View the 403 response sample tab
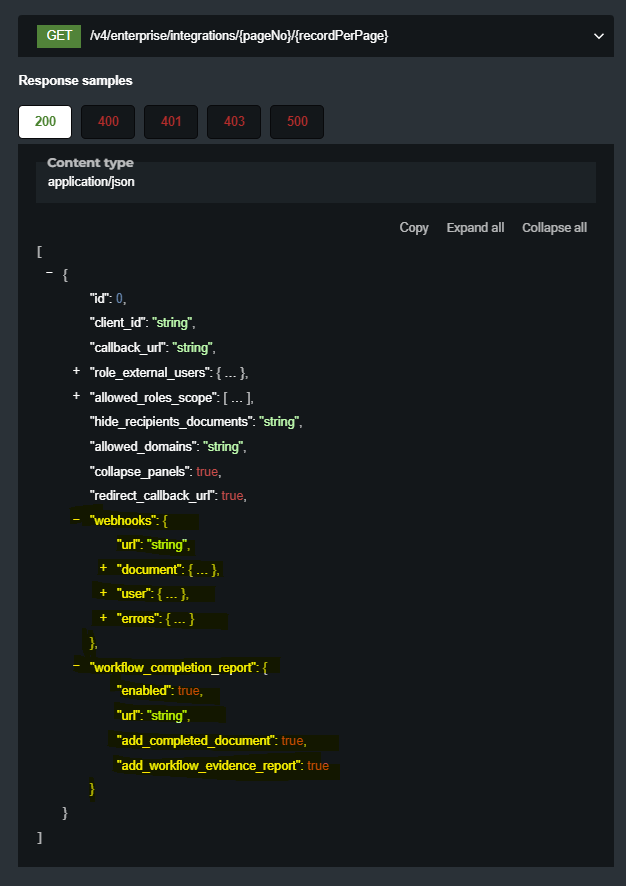Image resolution: width=626 pixels, height=886 pixels. (234, 122)
